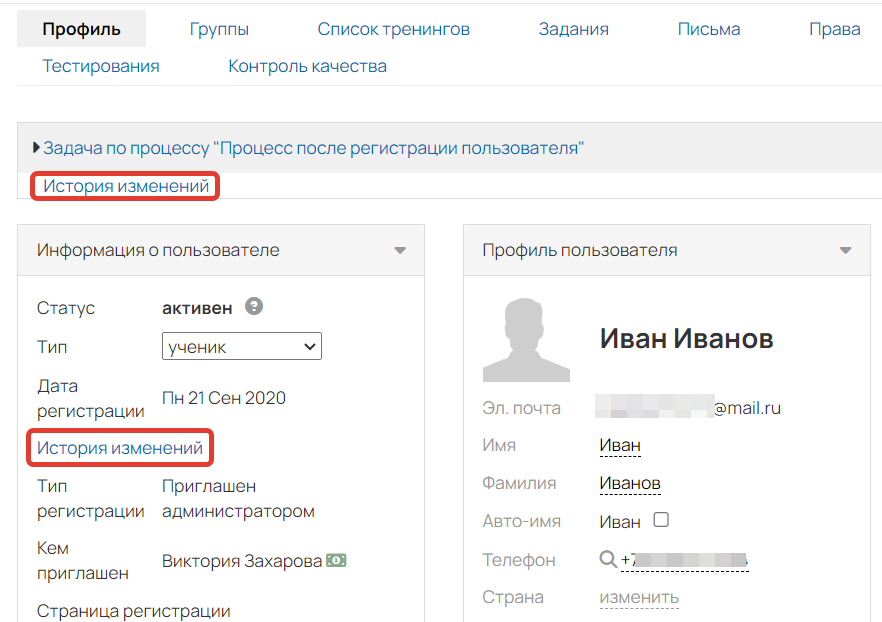Viewport: 882px width, 622px height.
Task: Switch to the Тестирования tab
Action: coord(101,66)
